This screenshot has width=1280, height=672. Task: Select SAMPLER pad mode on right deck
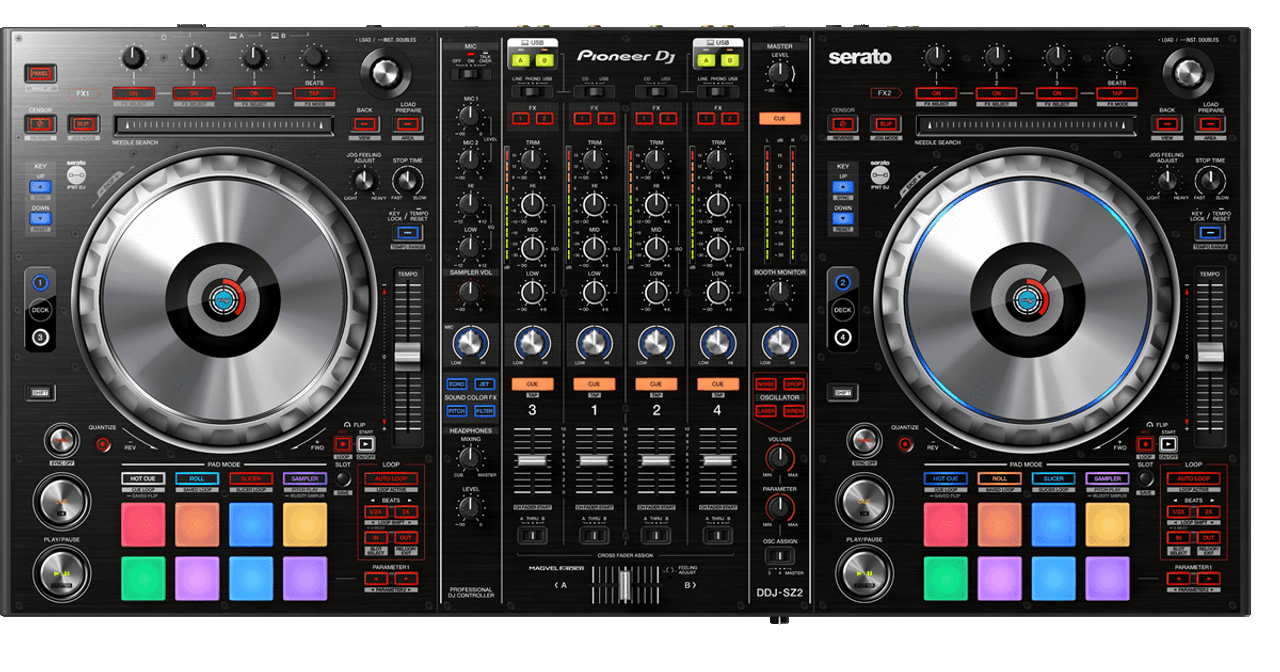coord(1107,479)
